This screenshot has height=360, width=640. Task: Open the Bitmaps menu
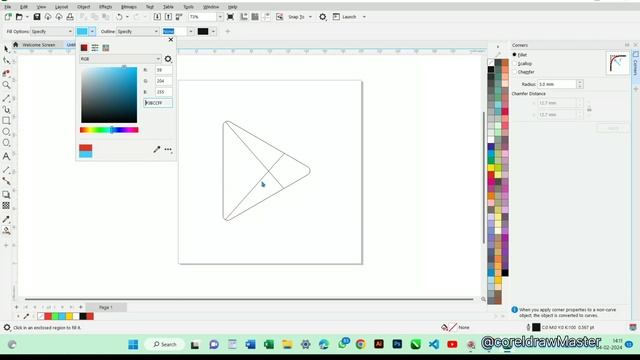point(129,7)
